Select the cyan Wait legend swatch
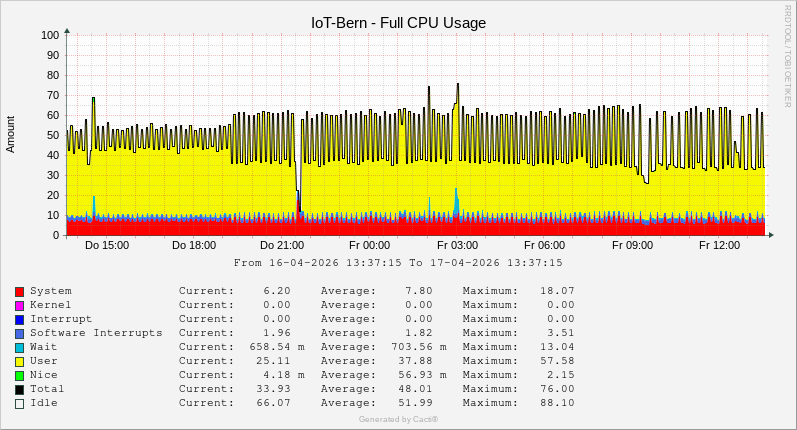 pos(19,347)
